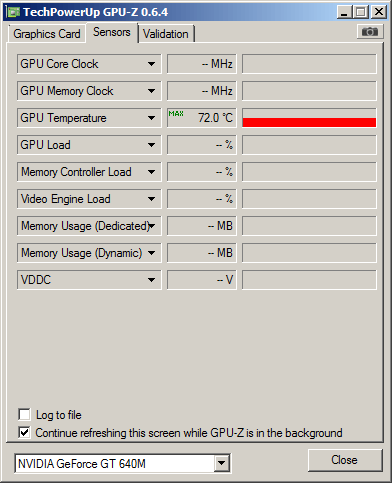Select the Sensors tab
This screenshot has width=392, height=483.
coord(112,32)
